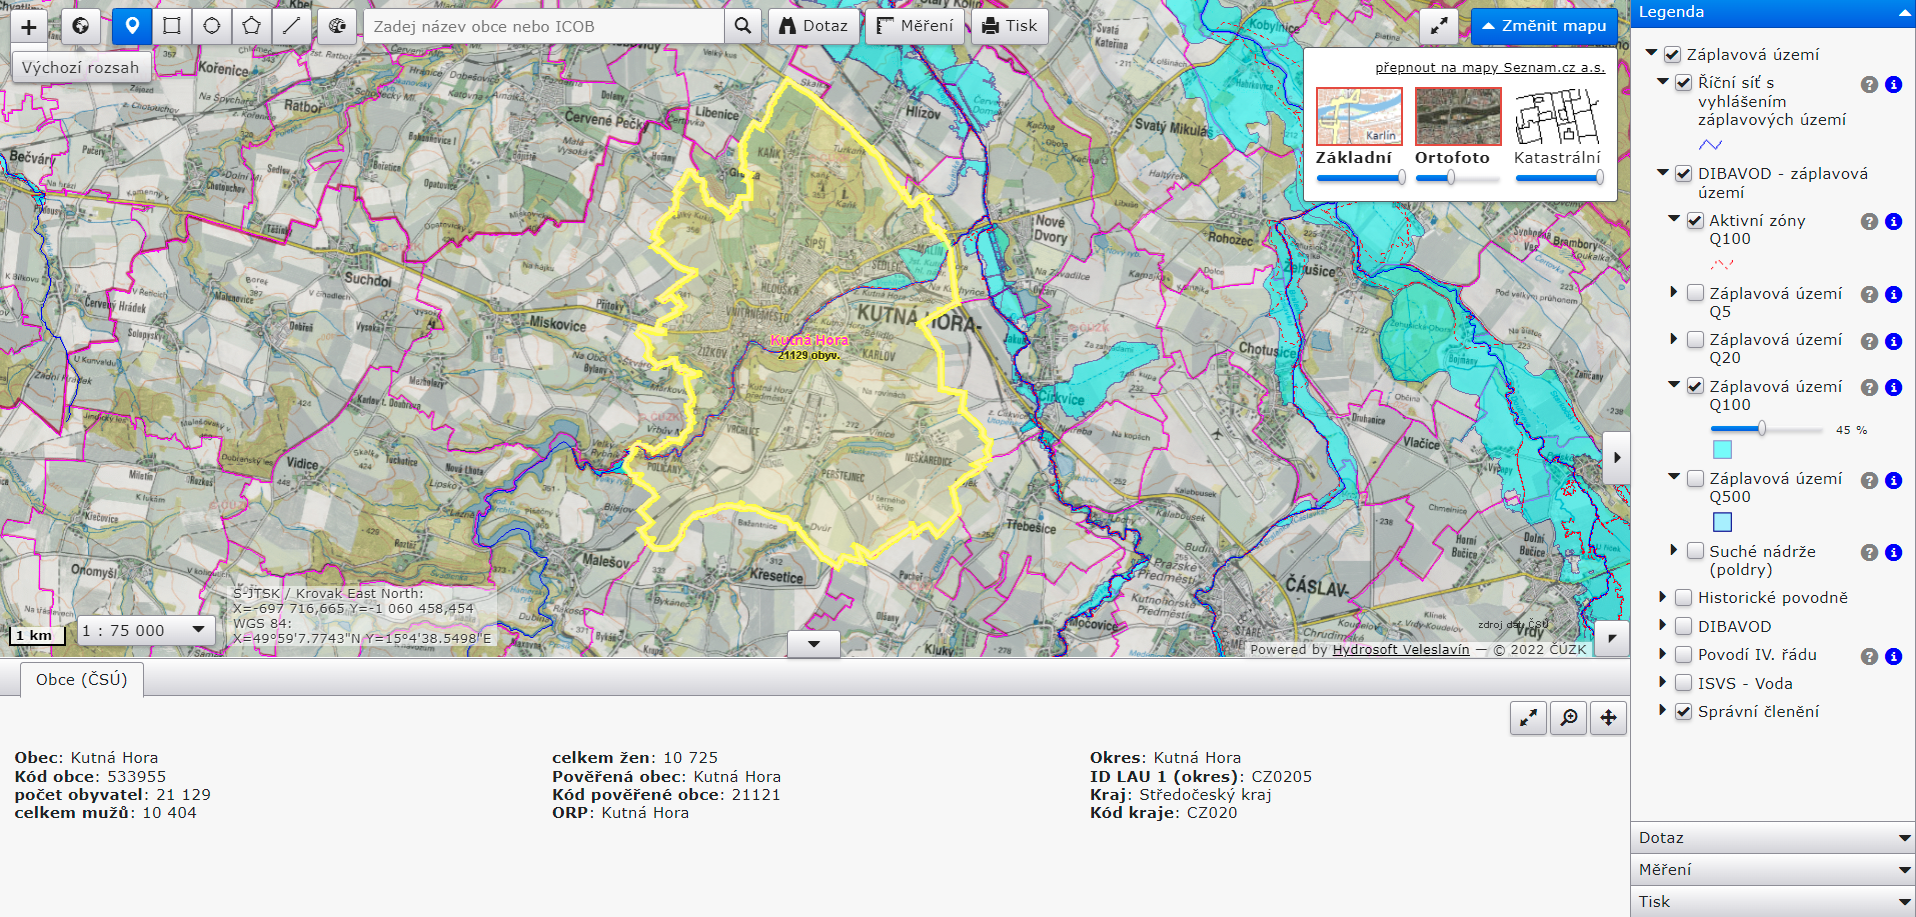
Task: Uncheck Správní členění layer
Action: [x=1683, y=712]
